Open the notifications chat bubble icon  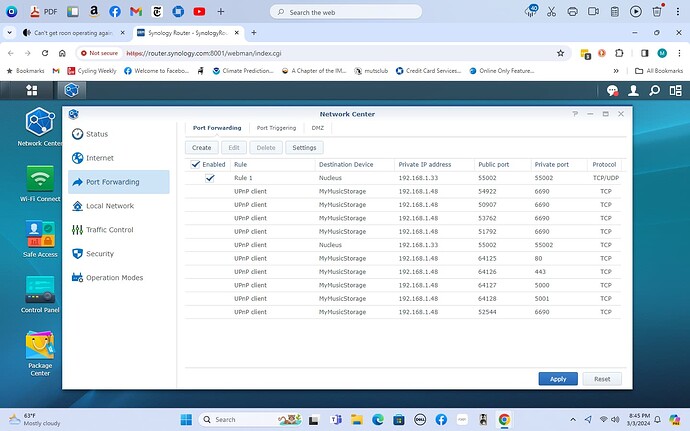(612, 91)
